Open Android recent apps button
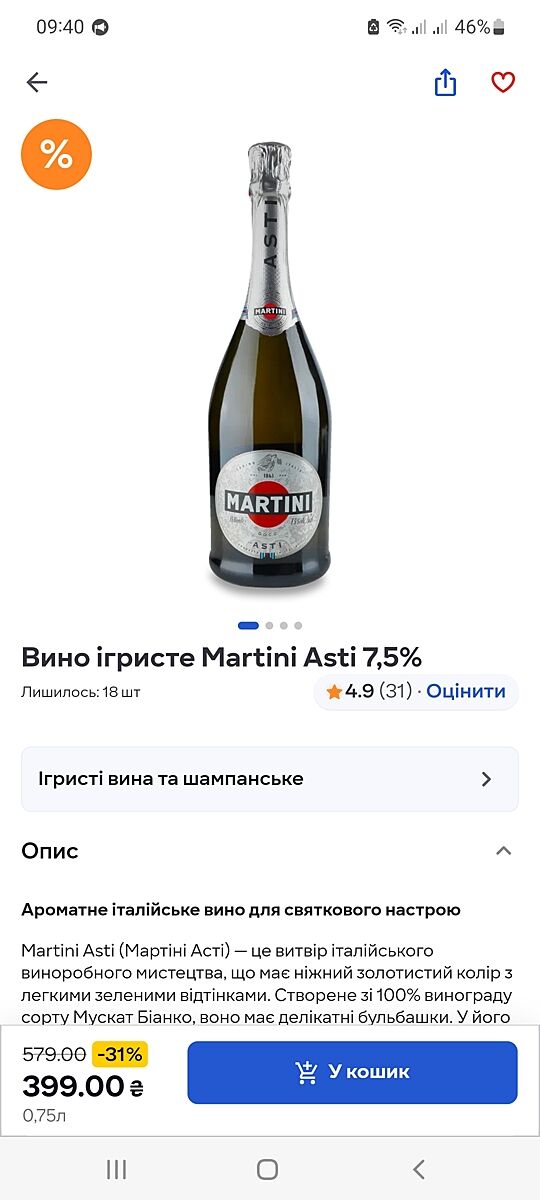The width and height of the screenshot is (540, 1200). pyautogui.click(x=117, y=1169)
